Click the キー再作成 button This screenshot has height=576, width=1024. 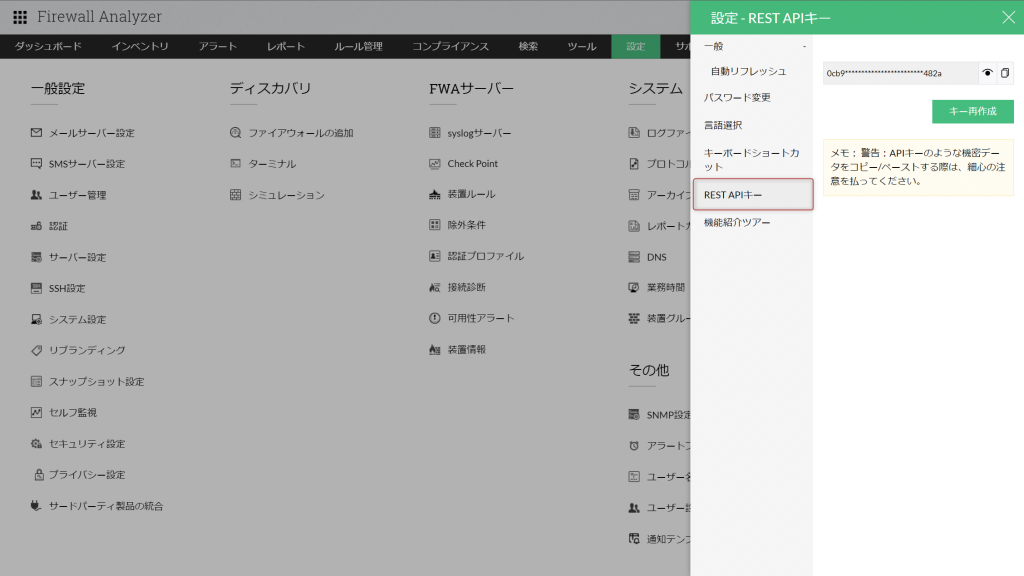[x=972, y=111]
